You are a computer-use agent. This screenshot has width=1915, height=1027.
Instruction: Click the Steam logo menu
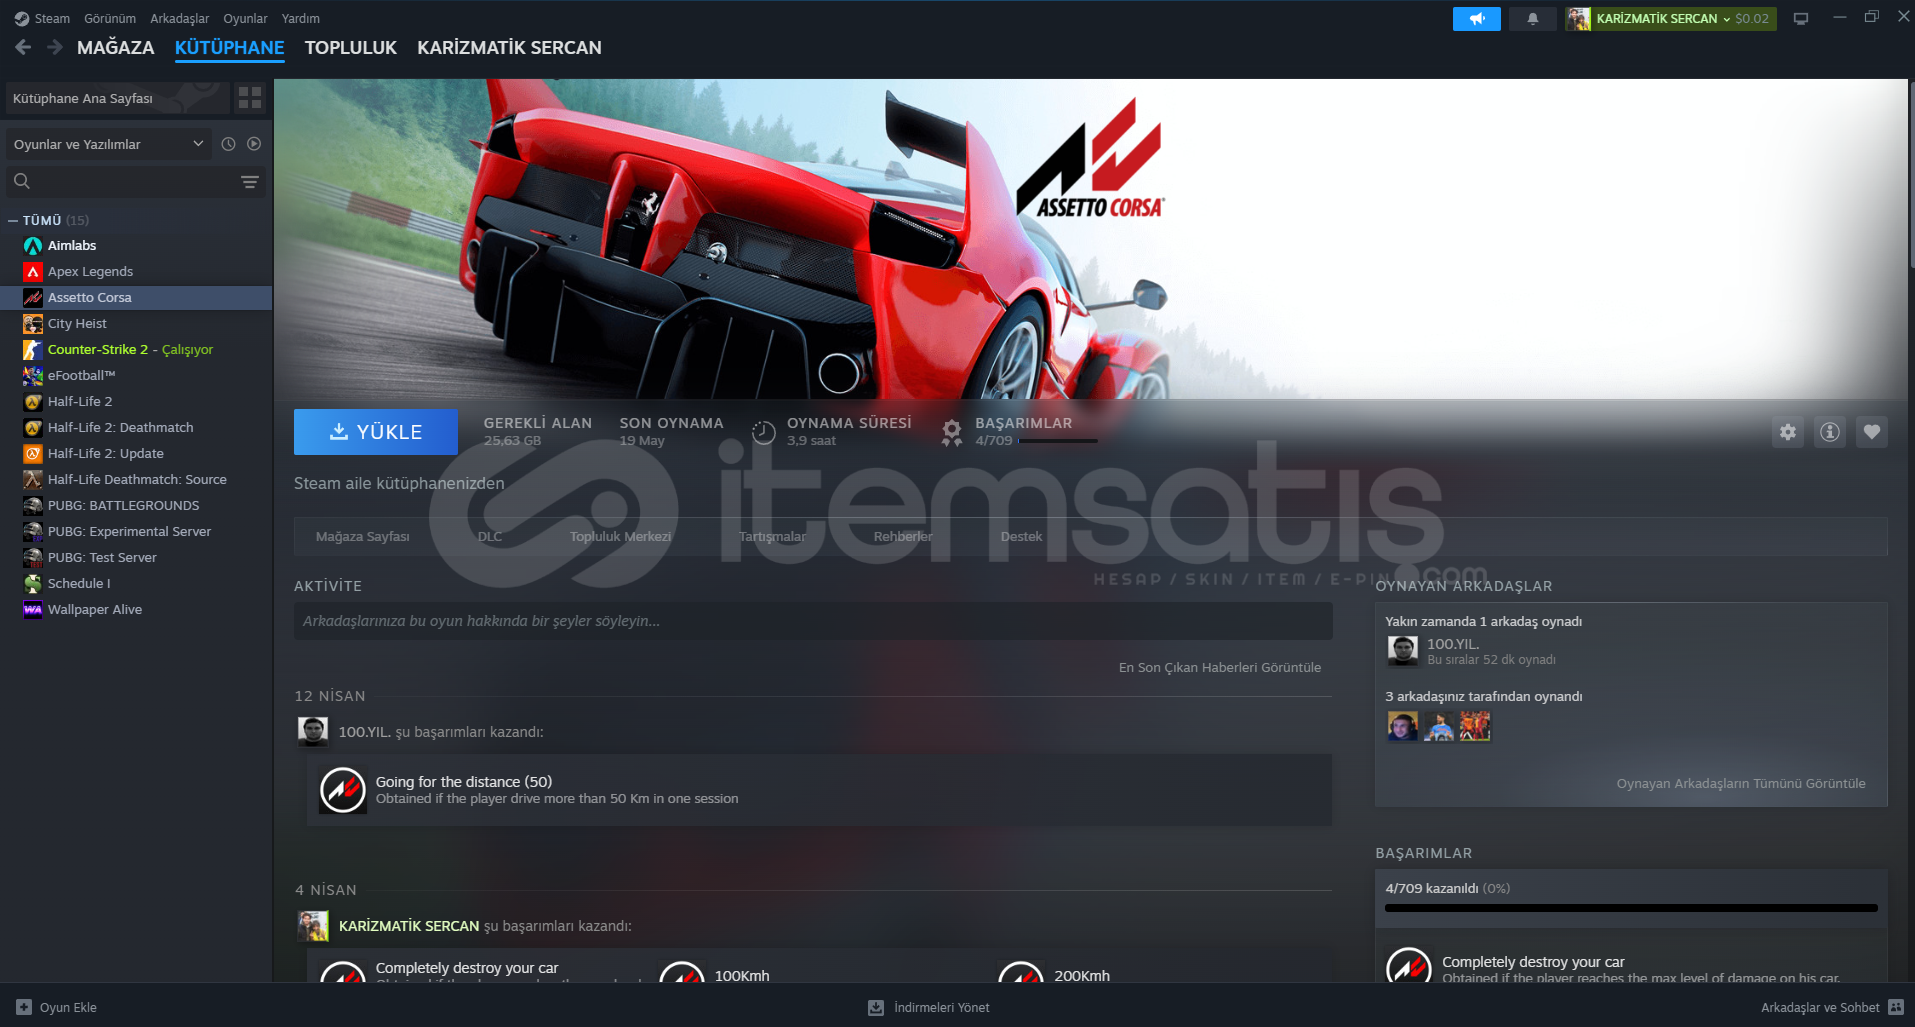point(22,18)
